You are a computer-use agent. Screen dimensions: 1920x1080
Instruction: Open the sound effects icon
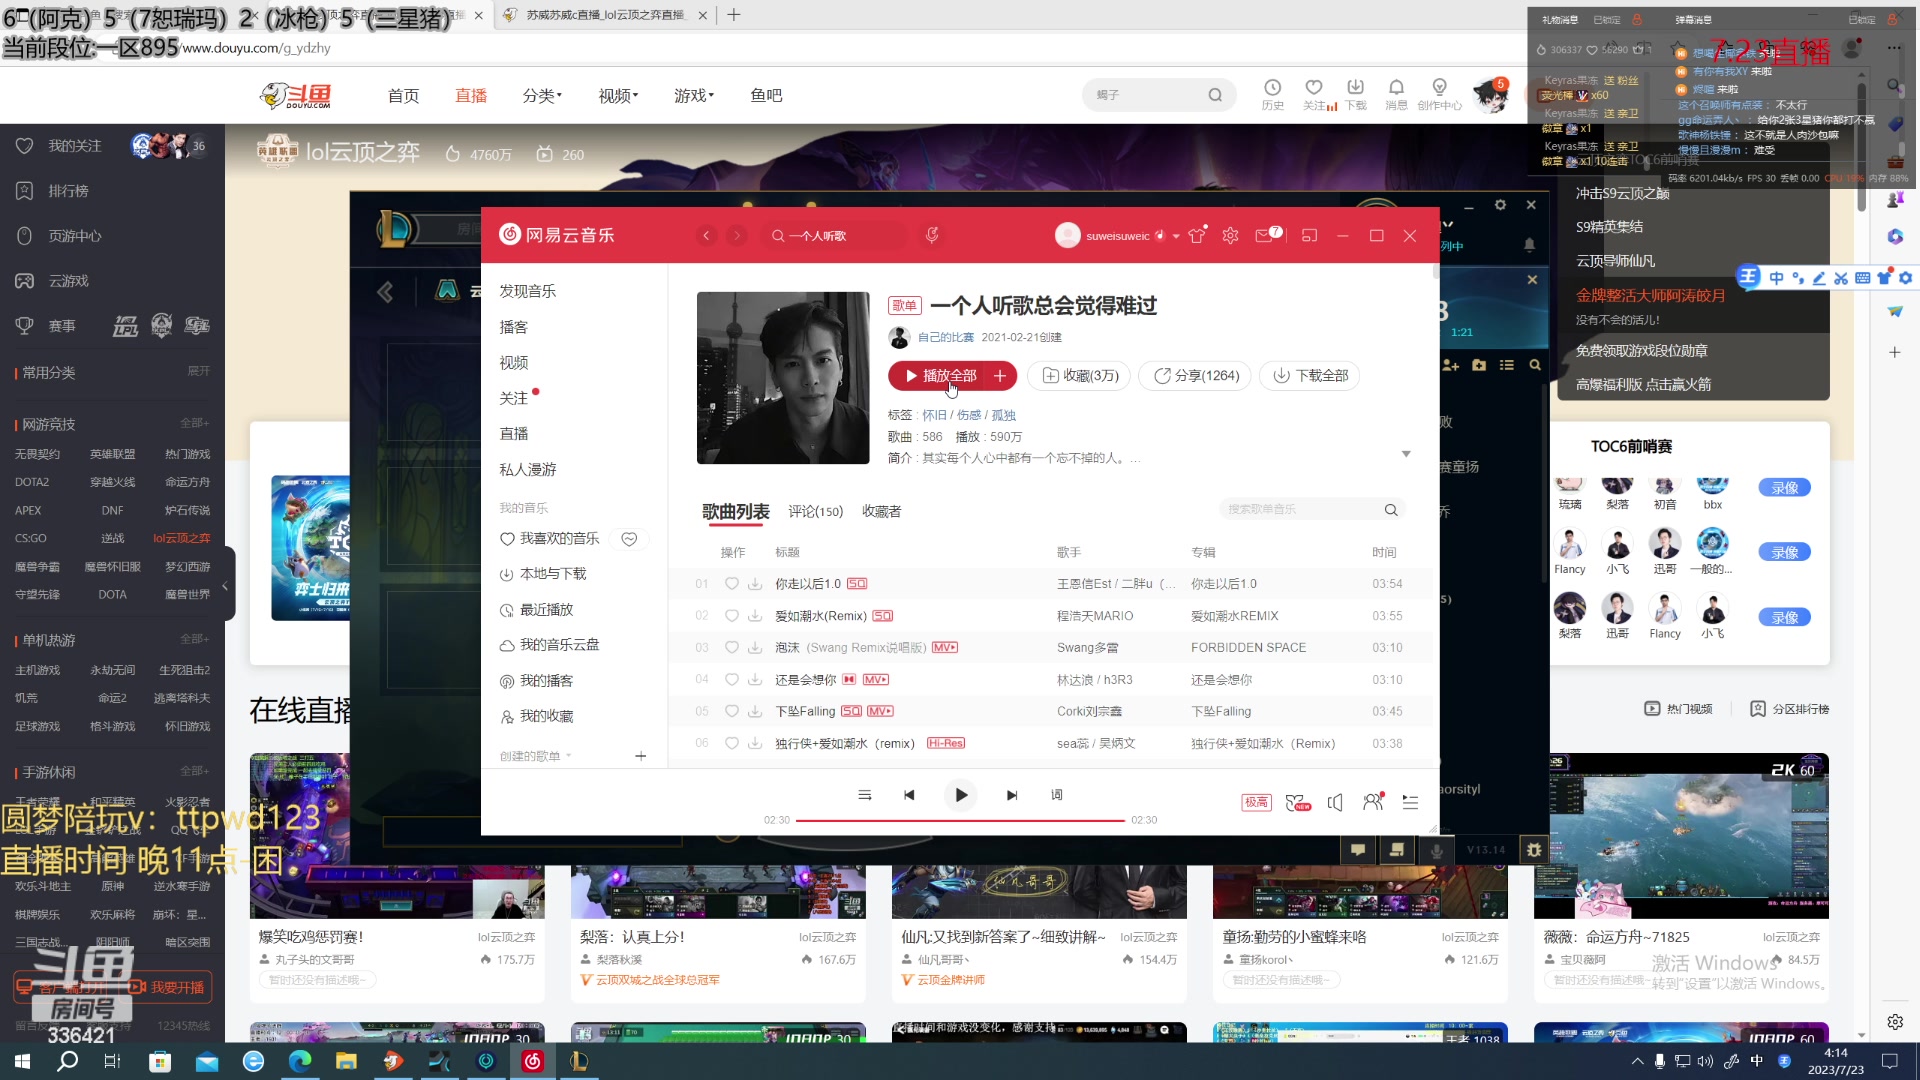tap(1297, 802)
